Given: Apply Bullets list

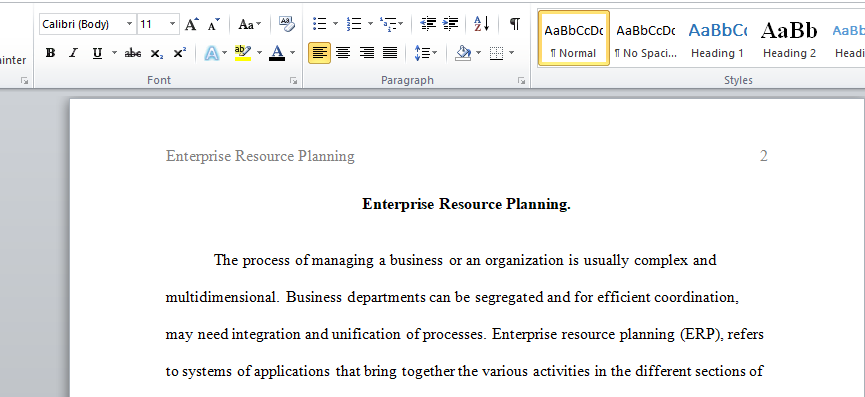Looking at the screenshot, I should (x=319, y=24).
